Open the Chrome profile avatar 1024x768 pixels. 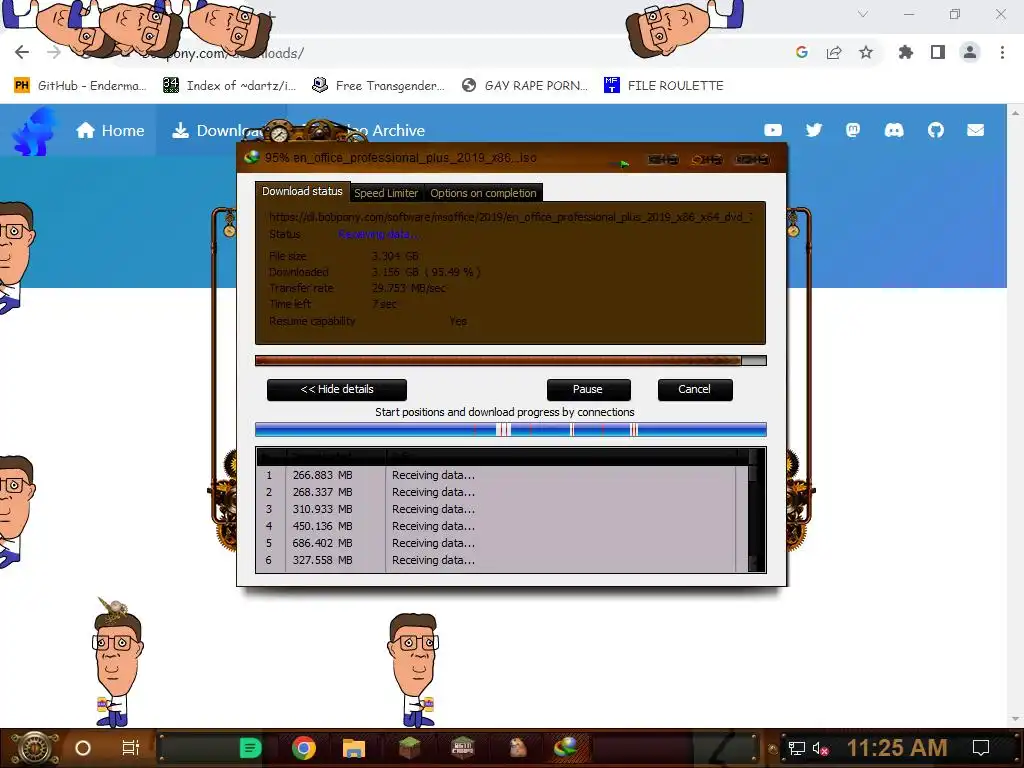click(x=970, y=52)
